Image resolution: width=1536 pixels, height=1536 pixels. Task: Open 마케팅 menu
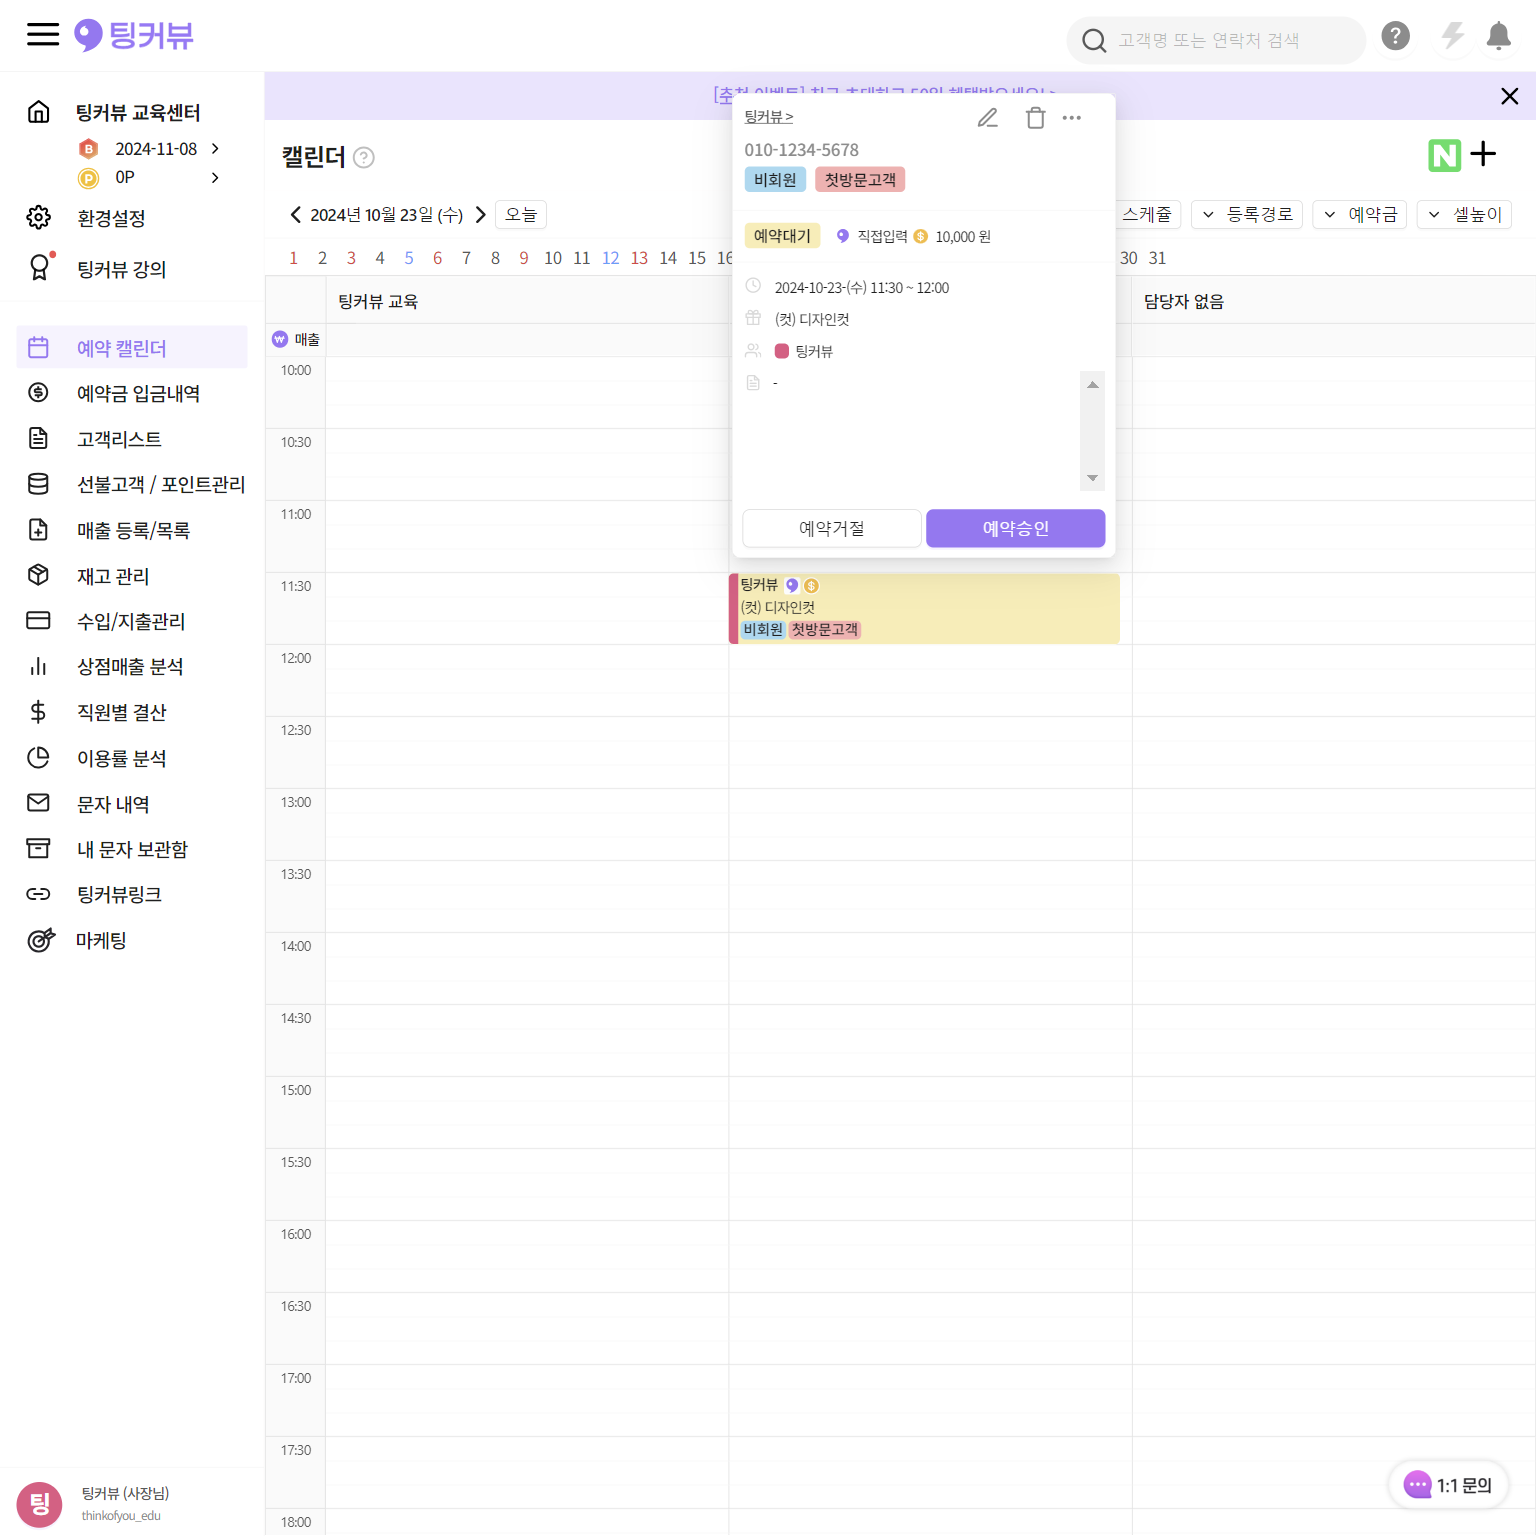click(x=101, y=940)
